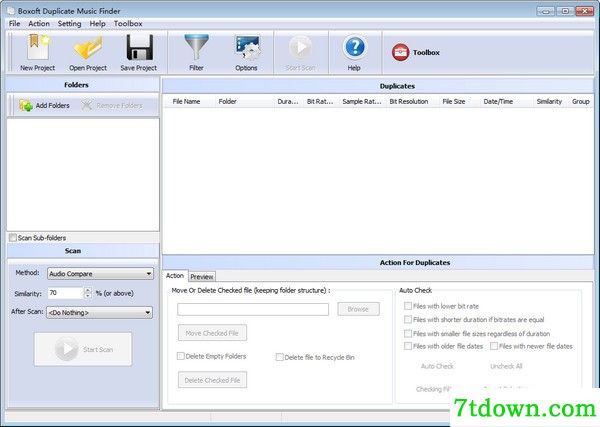Open the Filter funnel tool
Image resolution: width=600 pixels, height=427 pixels.
[x=196, y=52]
